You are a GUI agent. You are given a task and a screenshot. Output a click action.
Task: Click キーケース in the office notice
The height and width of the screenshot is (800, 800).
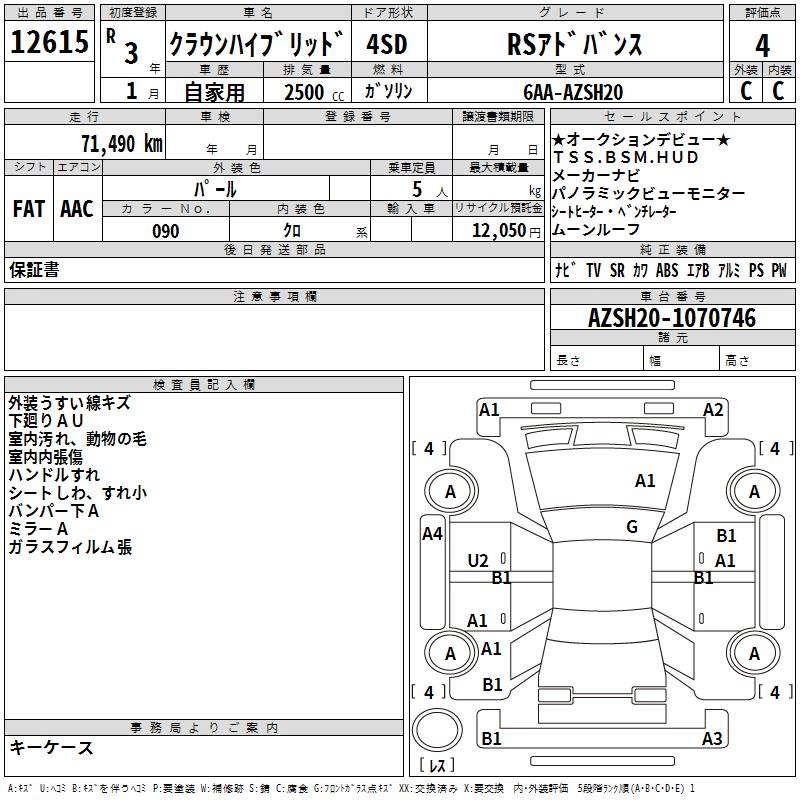pyautogui.click(x=51, y=748)
